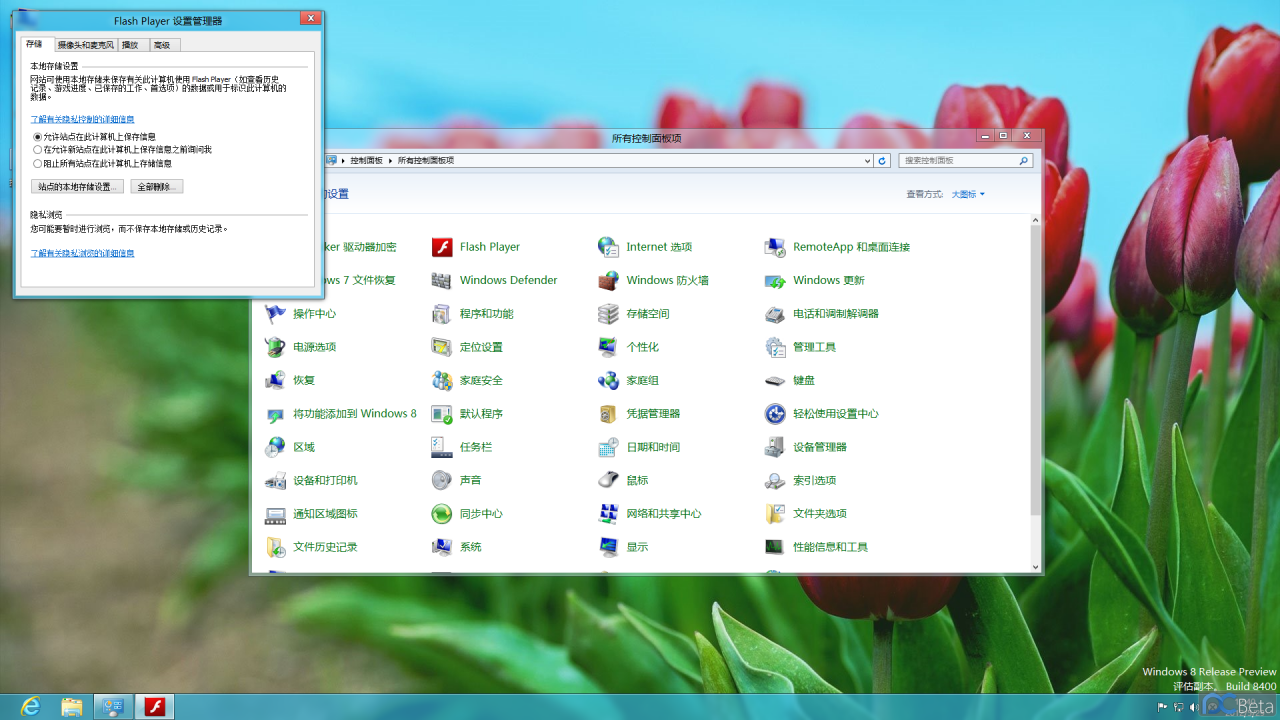Screen dimensions: 1280x720
Task: Click the 系统 label
Action: [471, 547]
